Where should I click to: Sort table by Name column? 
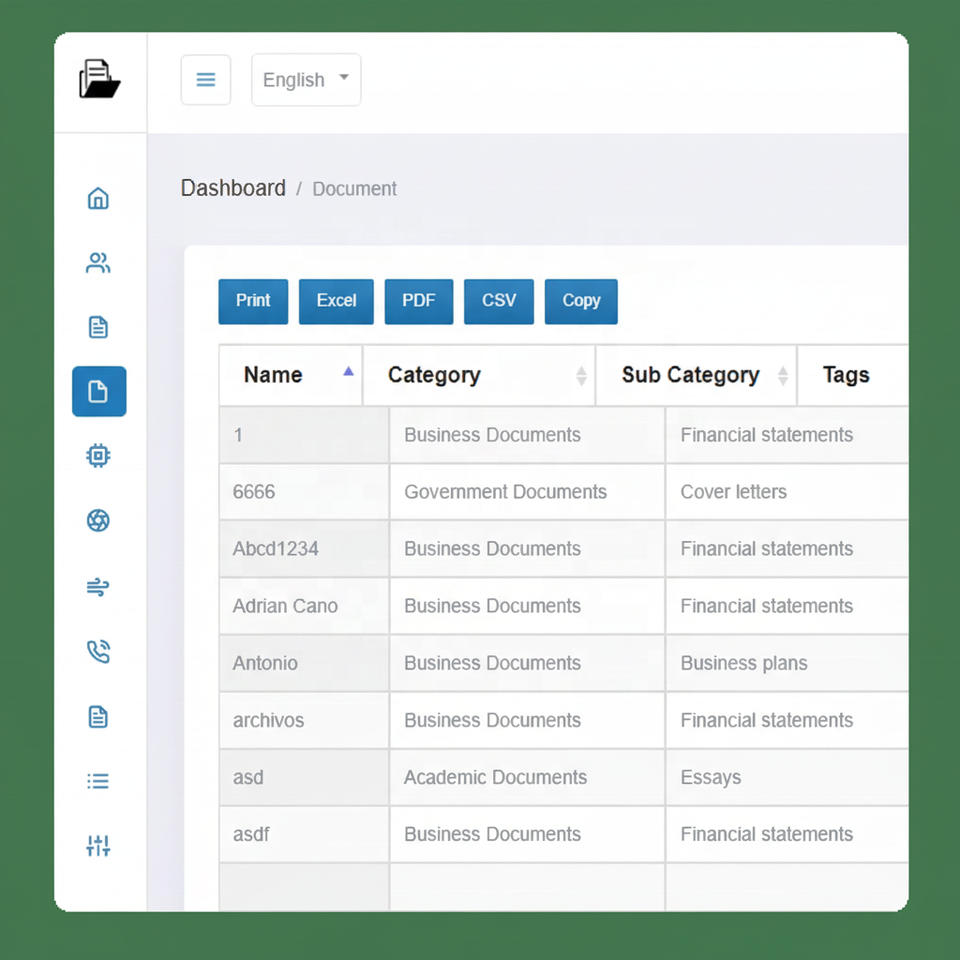(291, 375)
